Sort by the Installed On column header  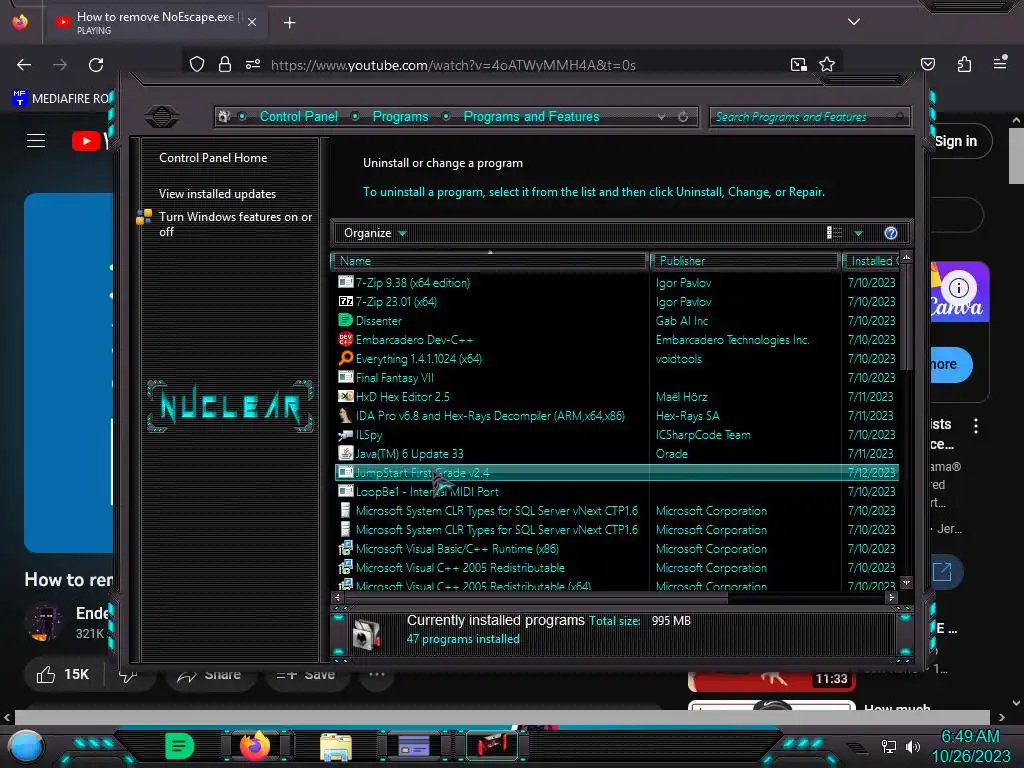(x=871, y=261)
